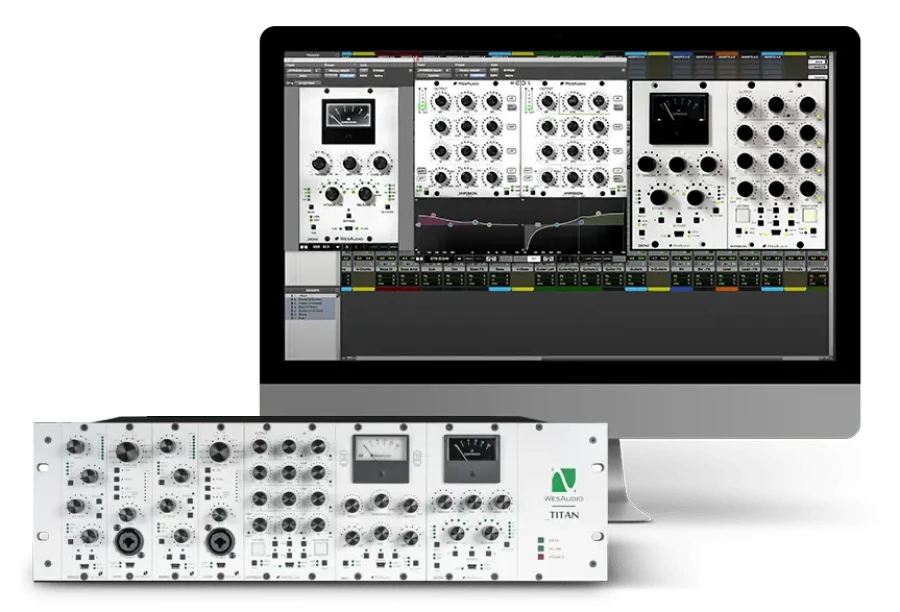
Task: Adjust the Threshold knob on the small Dione plugin
Action: pos(319,164)
